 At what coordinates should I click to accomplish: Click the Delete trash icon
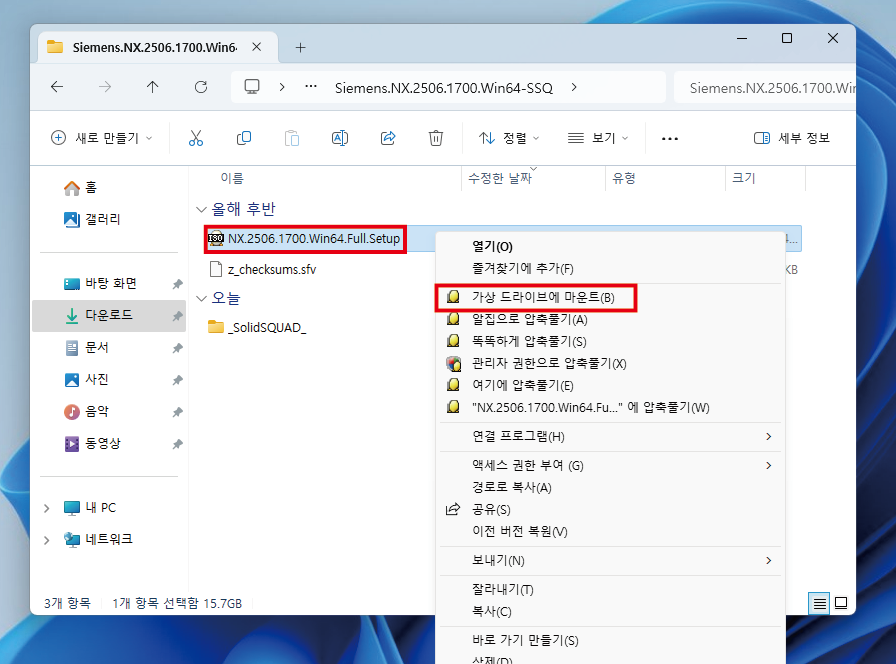436,138
